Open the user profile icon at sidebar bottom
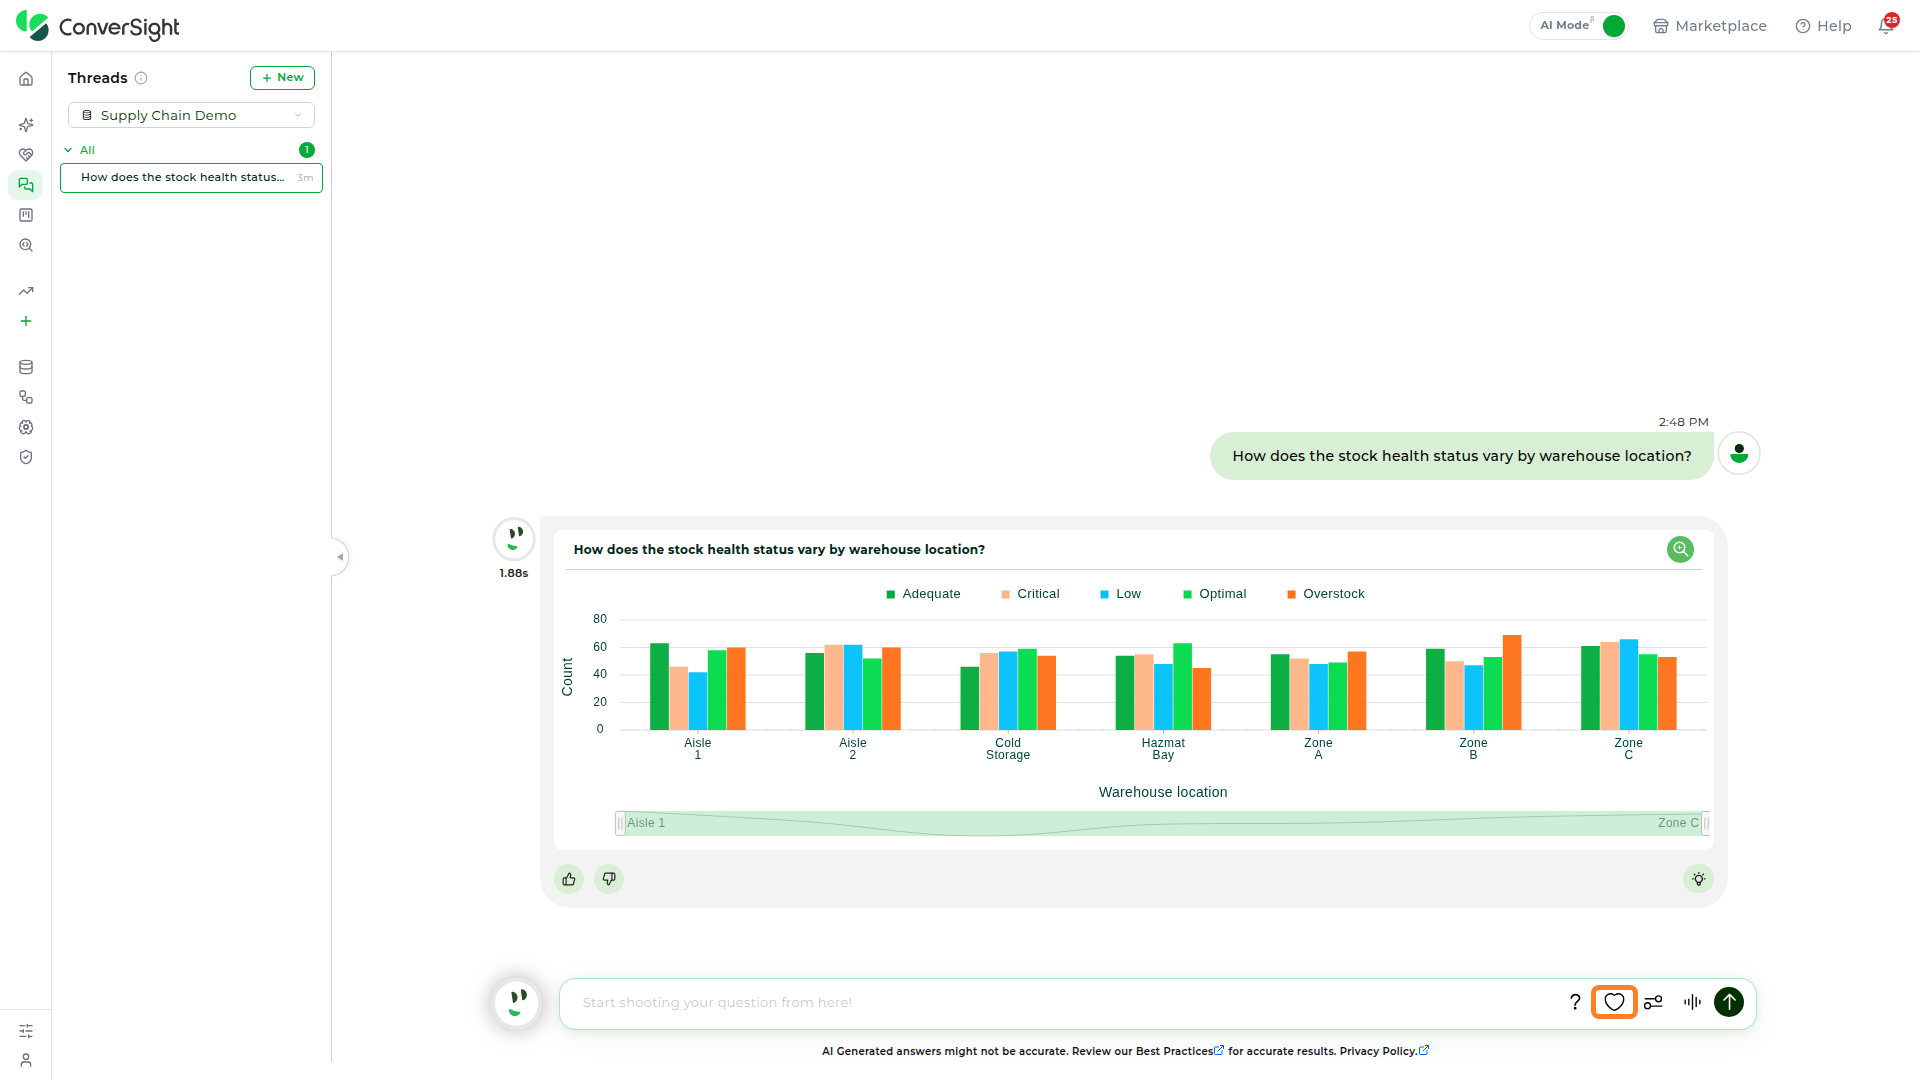Viewport: 1920px width, 1080px height. click(26, 1060)
